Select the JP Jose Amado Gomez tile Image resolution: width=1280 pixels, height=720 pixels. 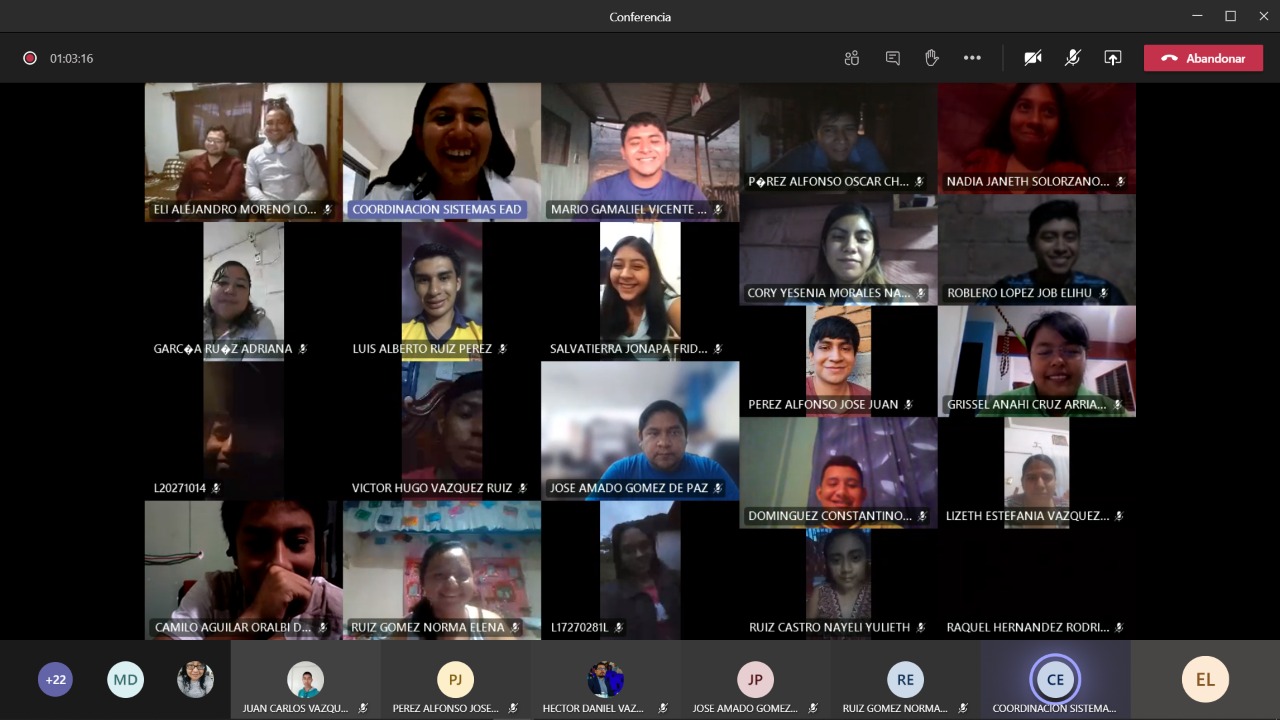755,680
